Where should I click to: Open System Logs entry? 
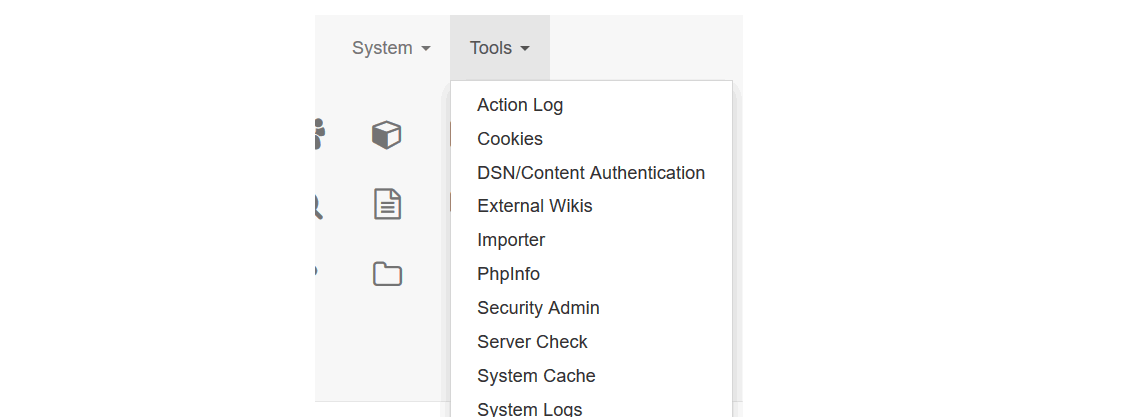pos(529,408)
